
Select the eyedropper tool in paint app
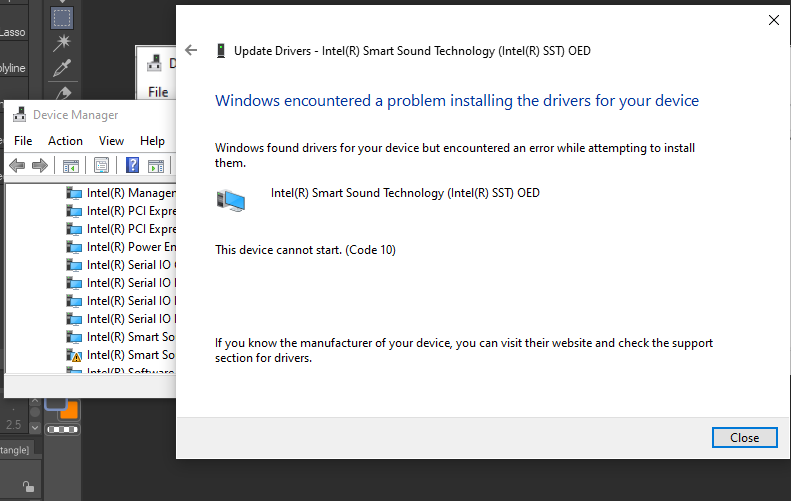(62, 68)
